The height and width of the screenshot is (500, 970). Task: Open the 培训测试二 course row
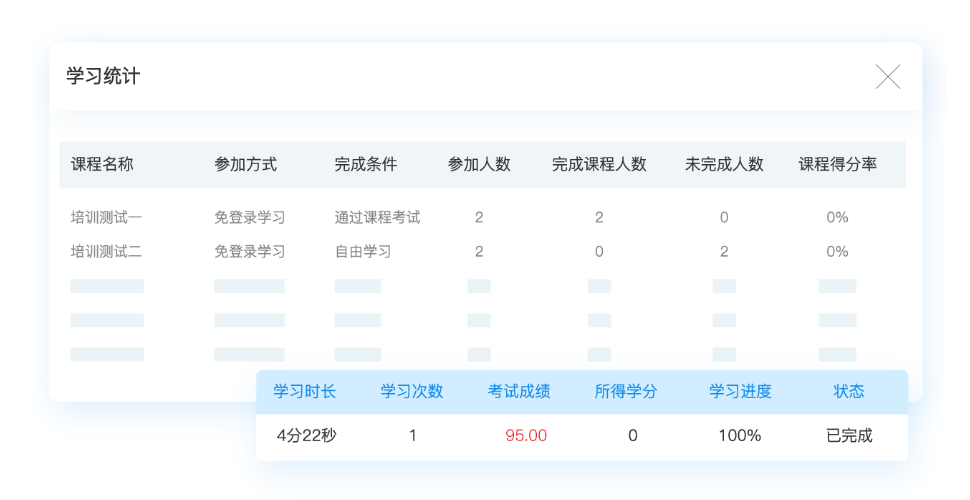point(106,251)
